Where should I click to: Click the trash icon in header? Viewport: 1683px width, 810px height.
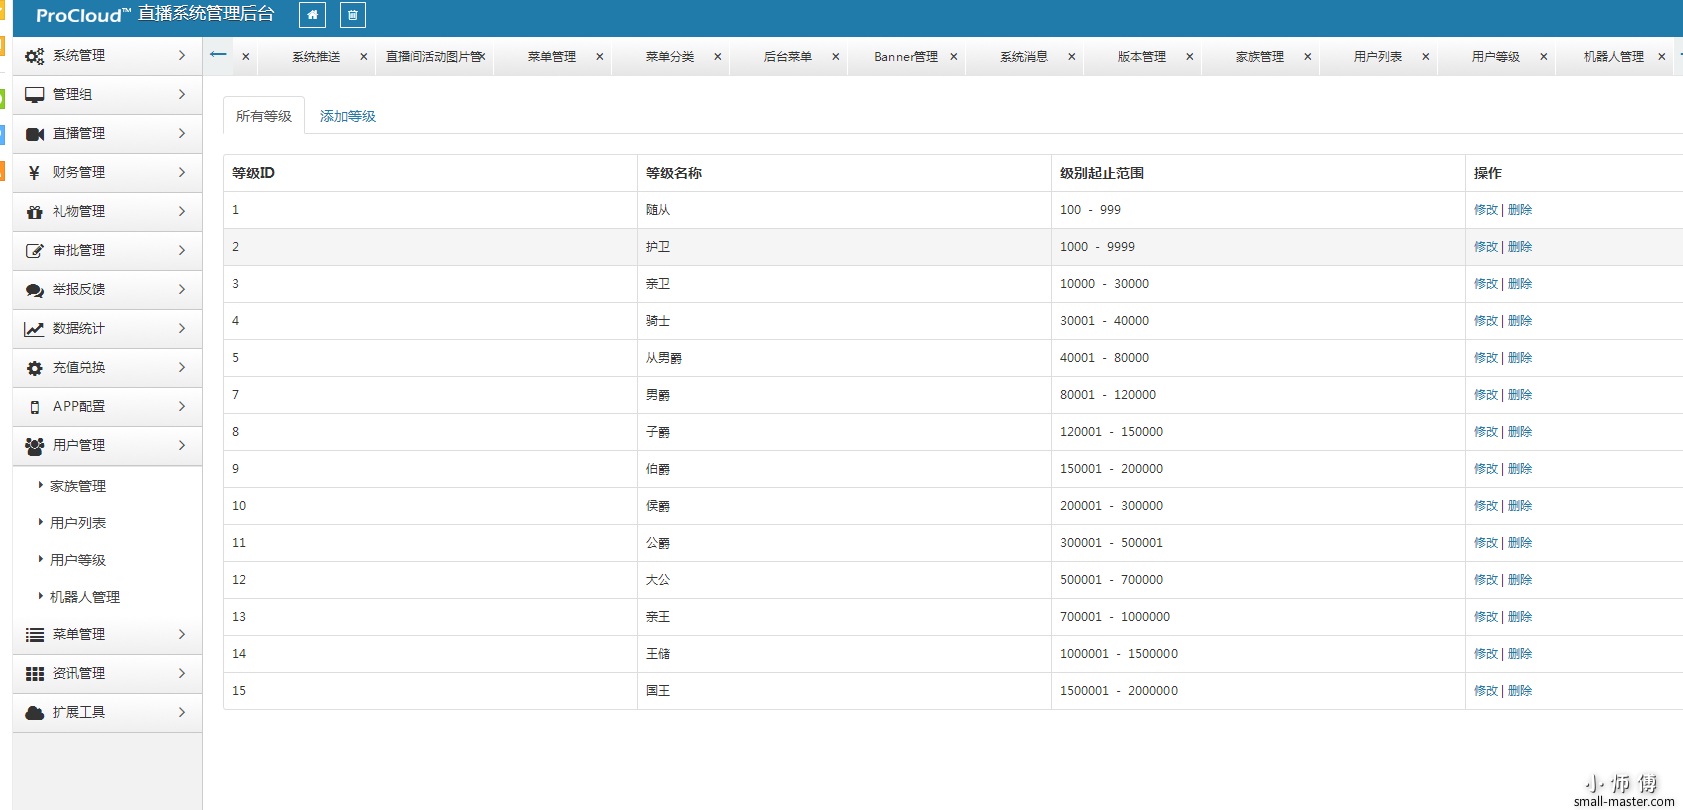coord(352,15)
